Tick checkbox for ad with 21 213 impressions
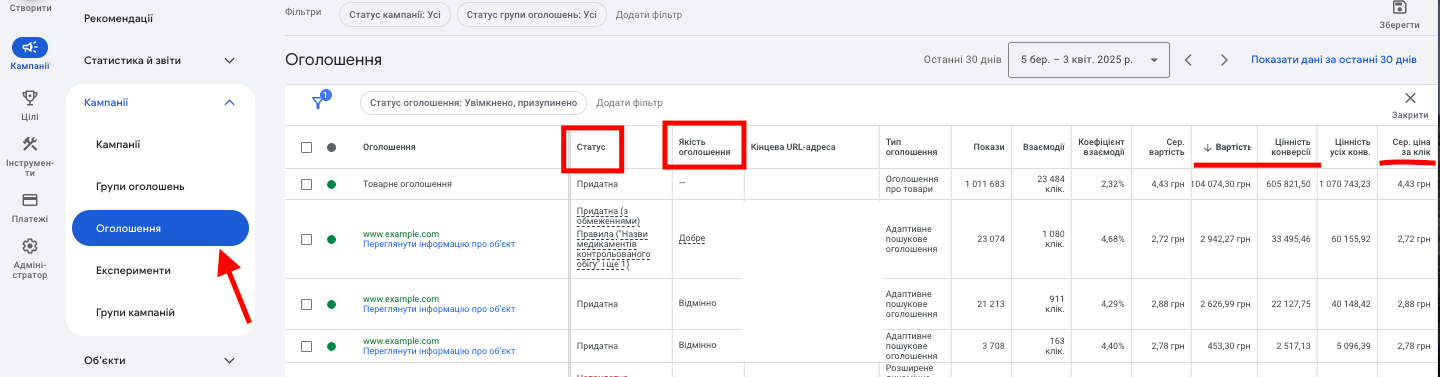The height and width of the screenshot is (377, 1440). click(x=306, y=304)
